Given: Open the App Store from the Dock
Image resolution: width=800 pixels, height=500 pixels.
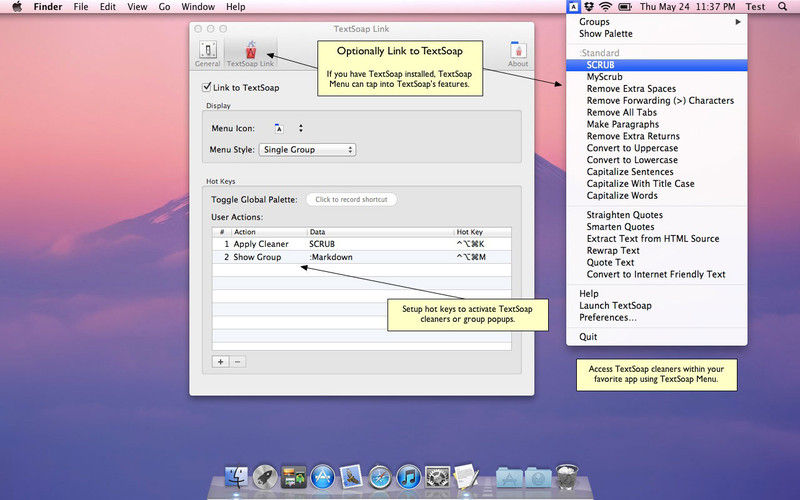Looking at the screenshot, I should (322, 476).
